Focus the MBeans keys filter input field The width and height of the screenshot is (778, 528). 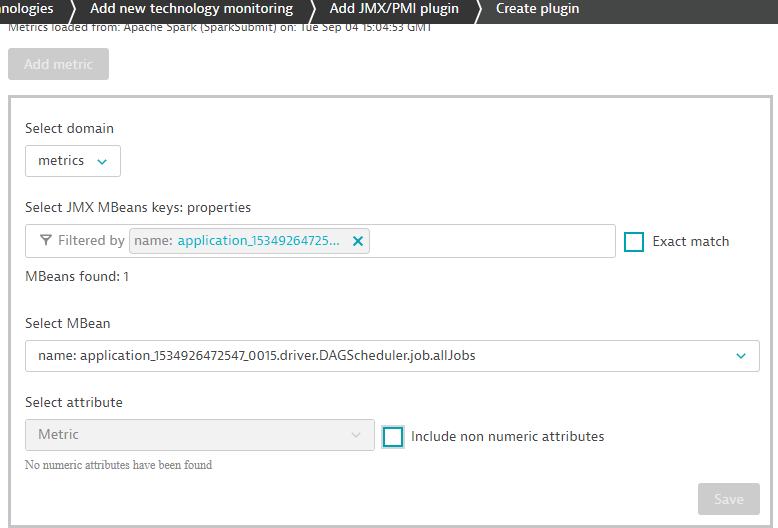click(490, 241)
